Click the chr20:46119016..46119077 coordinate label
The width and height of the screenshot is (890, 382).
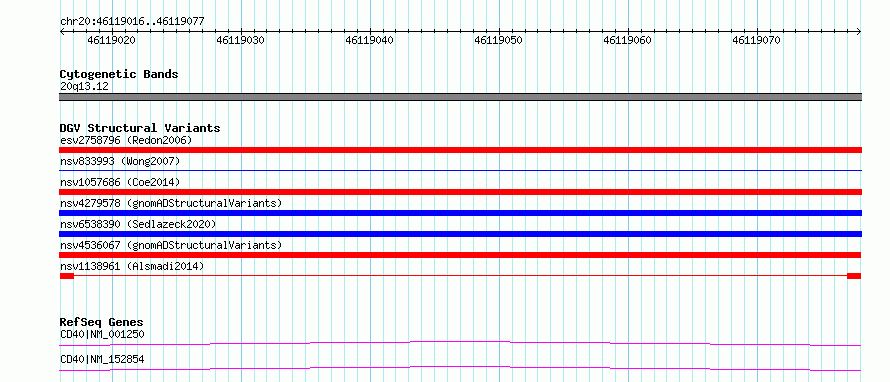[132, 22]
